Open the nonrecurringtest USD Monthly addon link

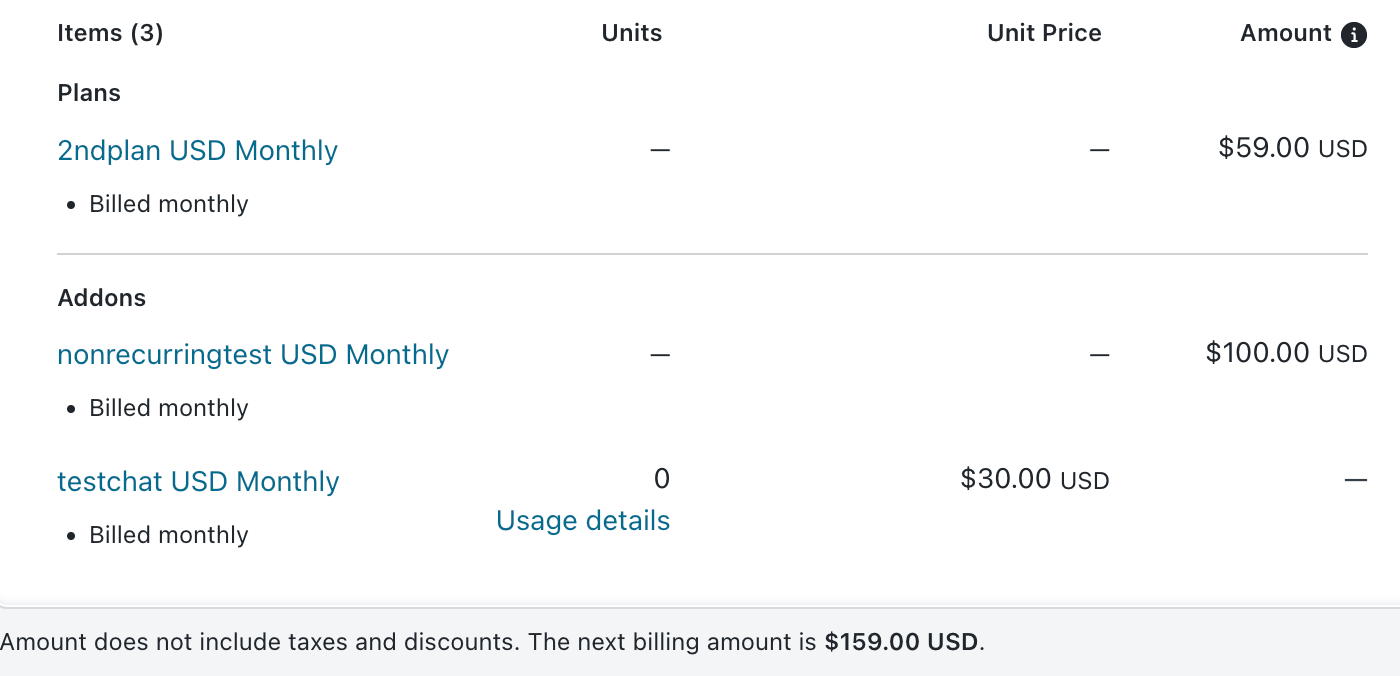253,355
